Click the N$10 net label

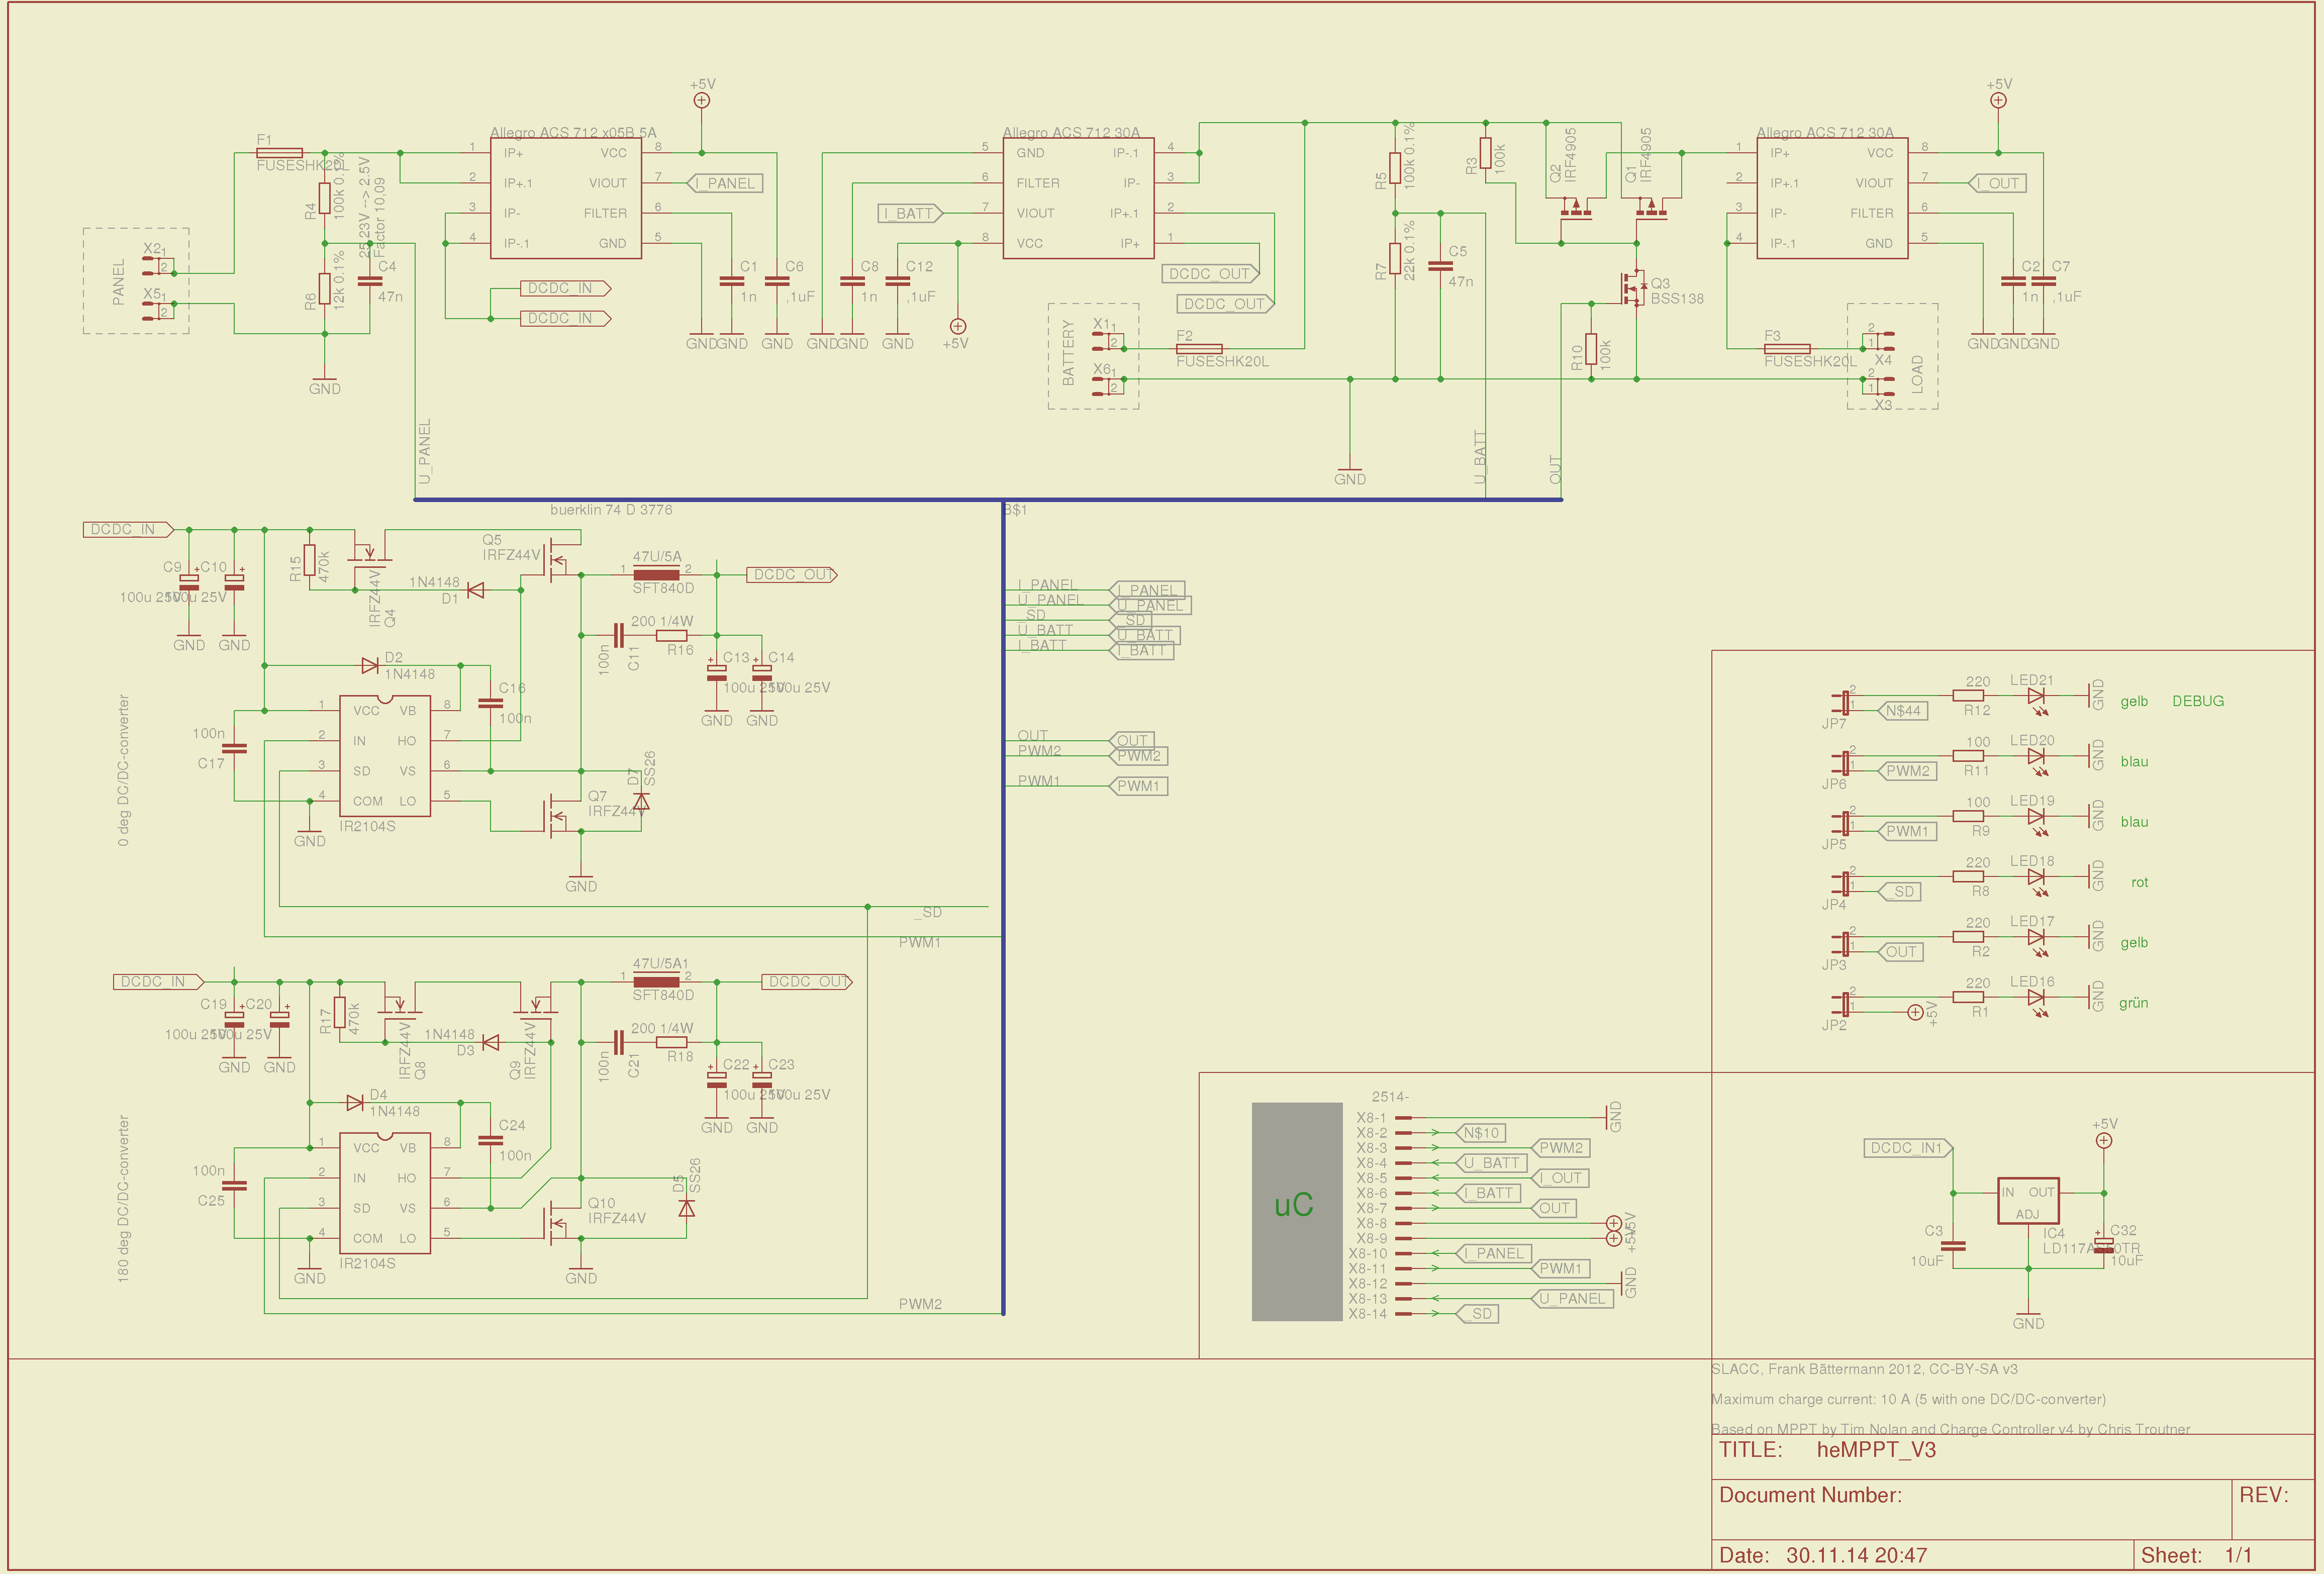1481,1133
